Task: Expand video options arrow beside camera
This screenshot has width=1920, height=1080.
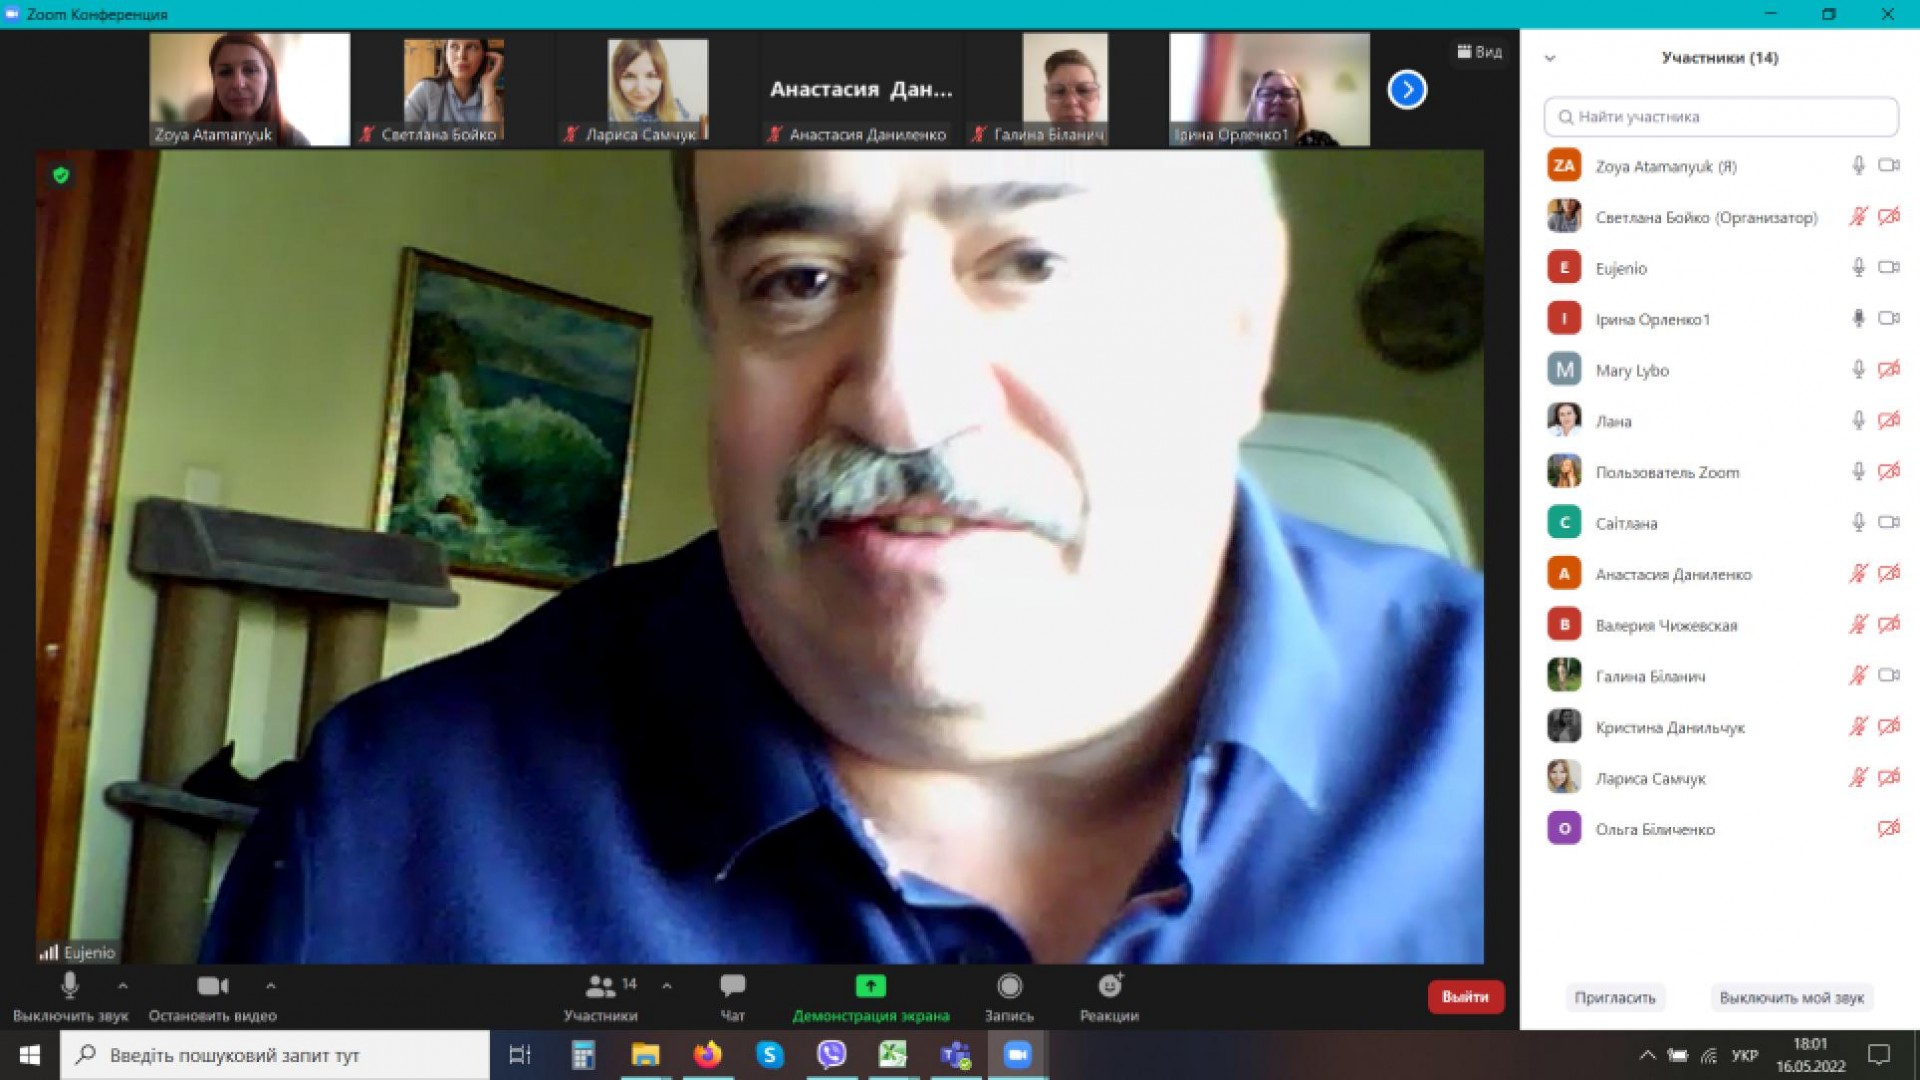Action: (271, 986)
